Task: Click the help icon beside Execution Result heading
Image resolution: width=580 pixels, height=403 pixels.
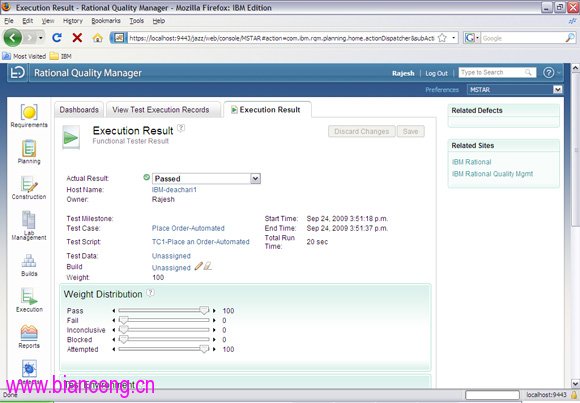Action: point(181,128)
